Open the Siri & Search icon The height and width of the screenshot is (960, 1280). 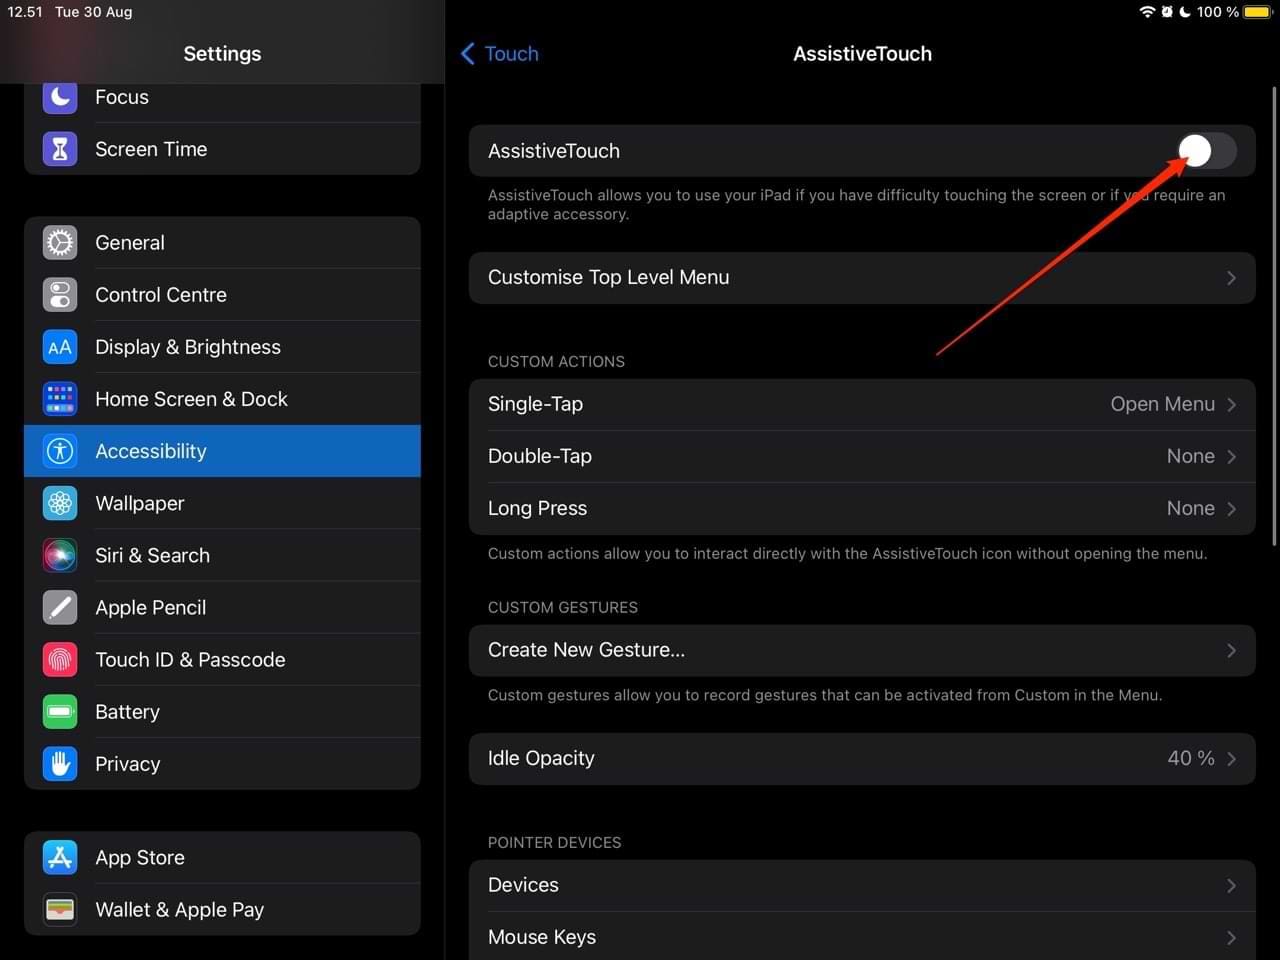coord(60,555)
